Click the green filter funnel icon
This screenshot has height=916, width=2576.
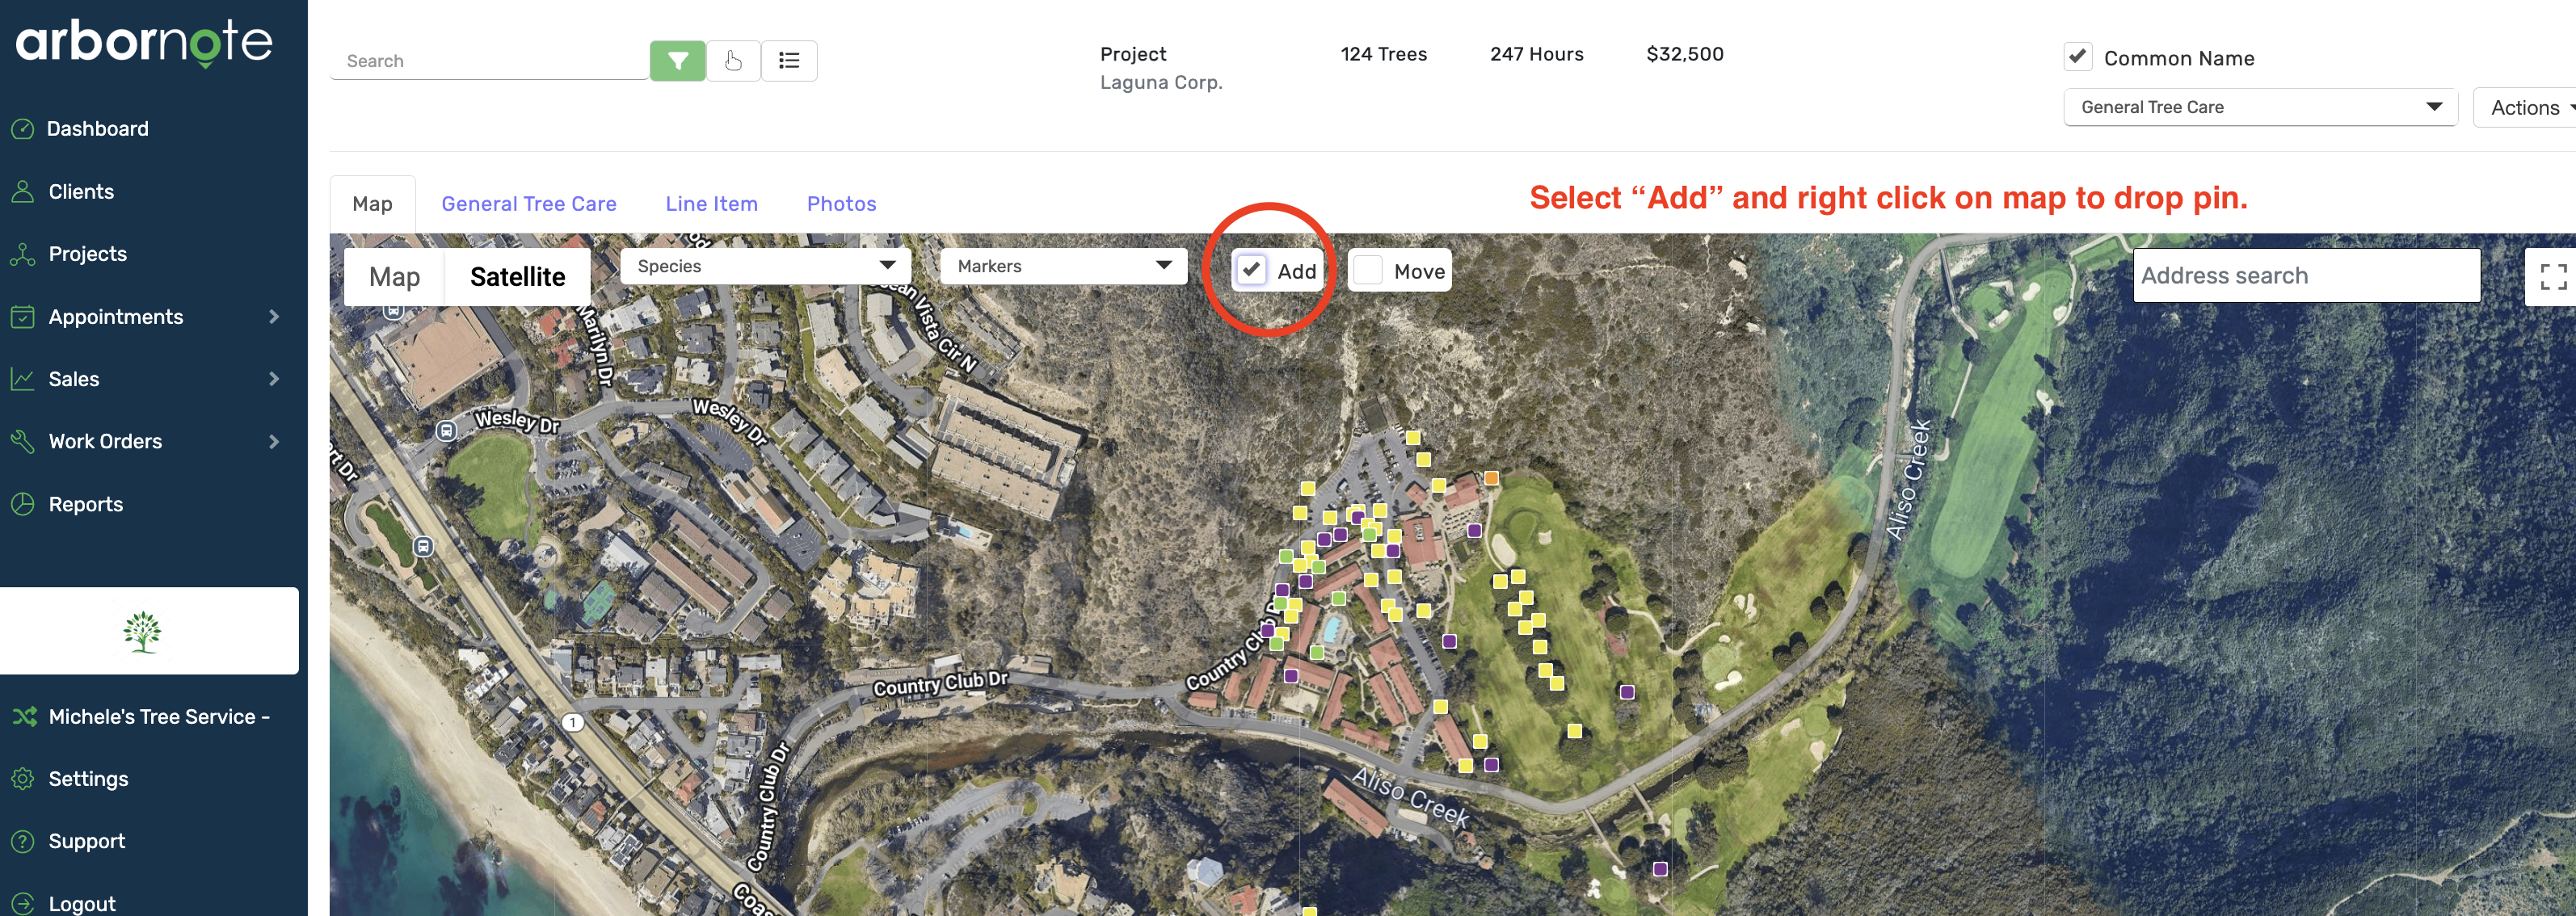677,61
